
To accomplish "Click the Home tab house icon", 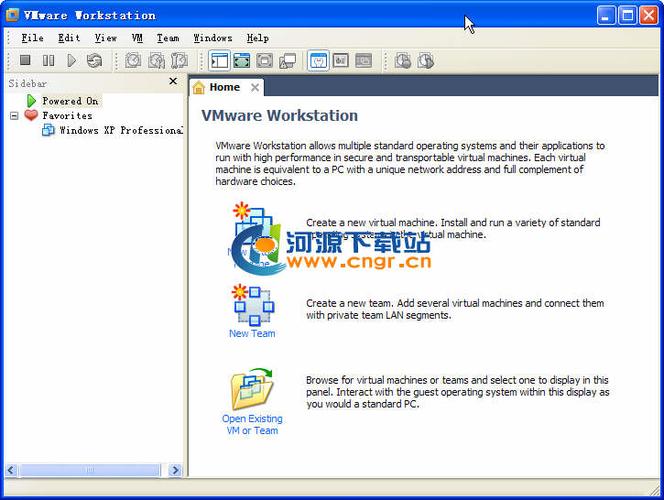I will click(x=199, y=88).
